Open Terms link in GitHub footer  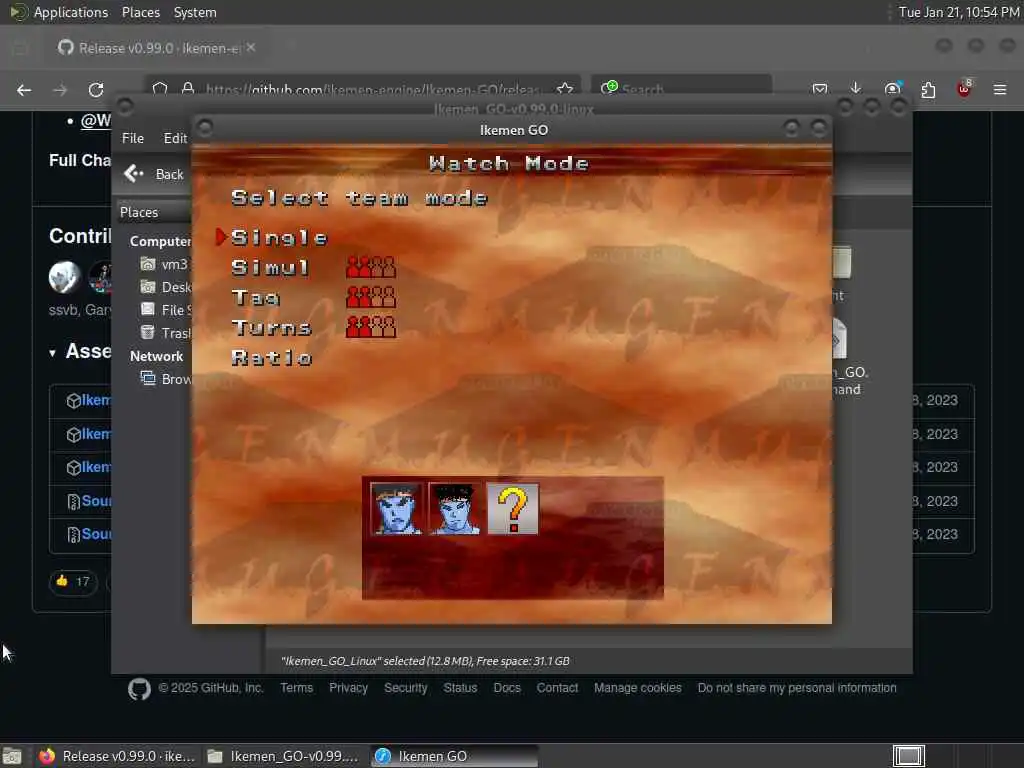(x=296, y=688)
